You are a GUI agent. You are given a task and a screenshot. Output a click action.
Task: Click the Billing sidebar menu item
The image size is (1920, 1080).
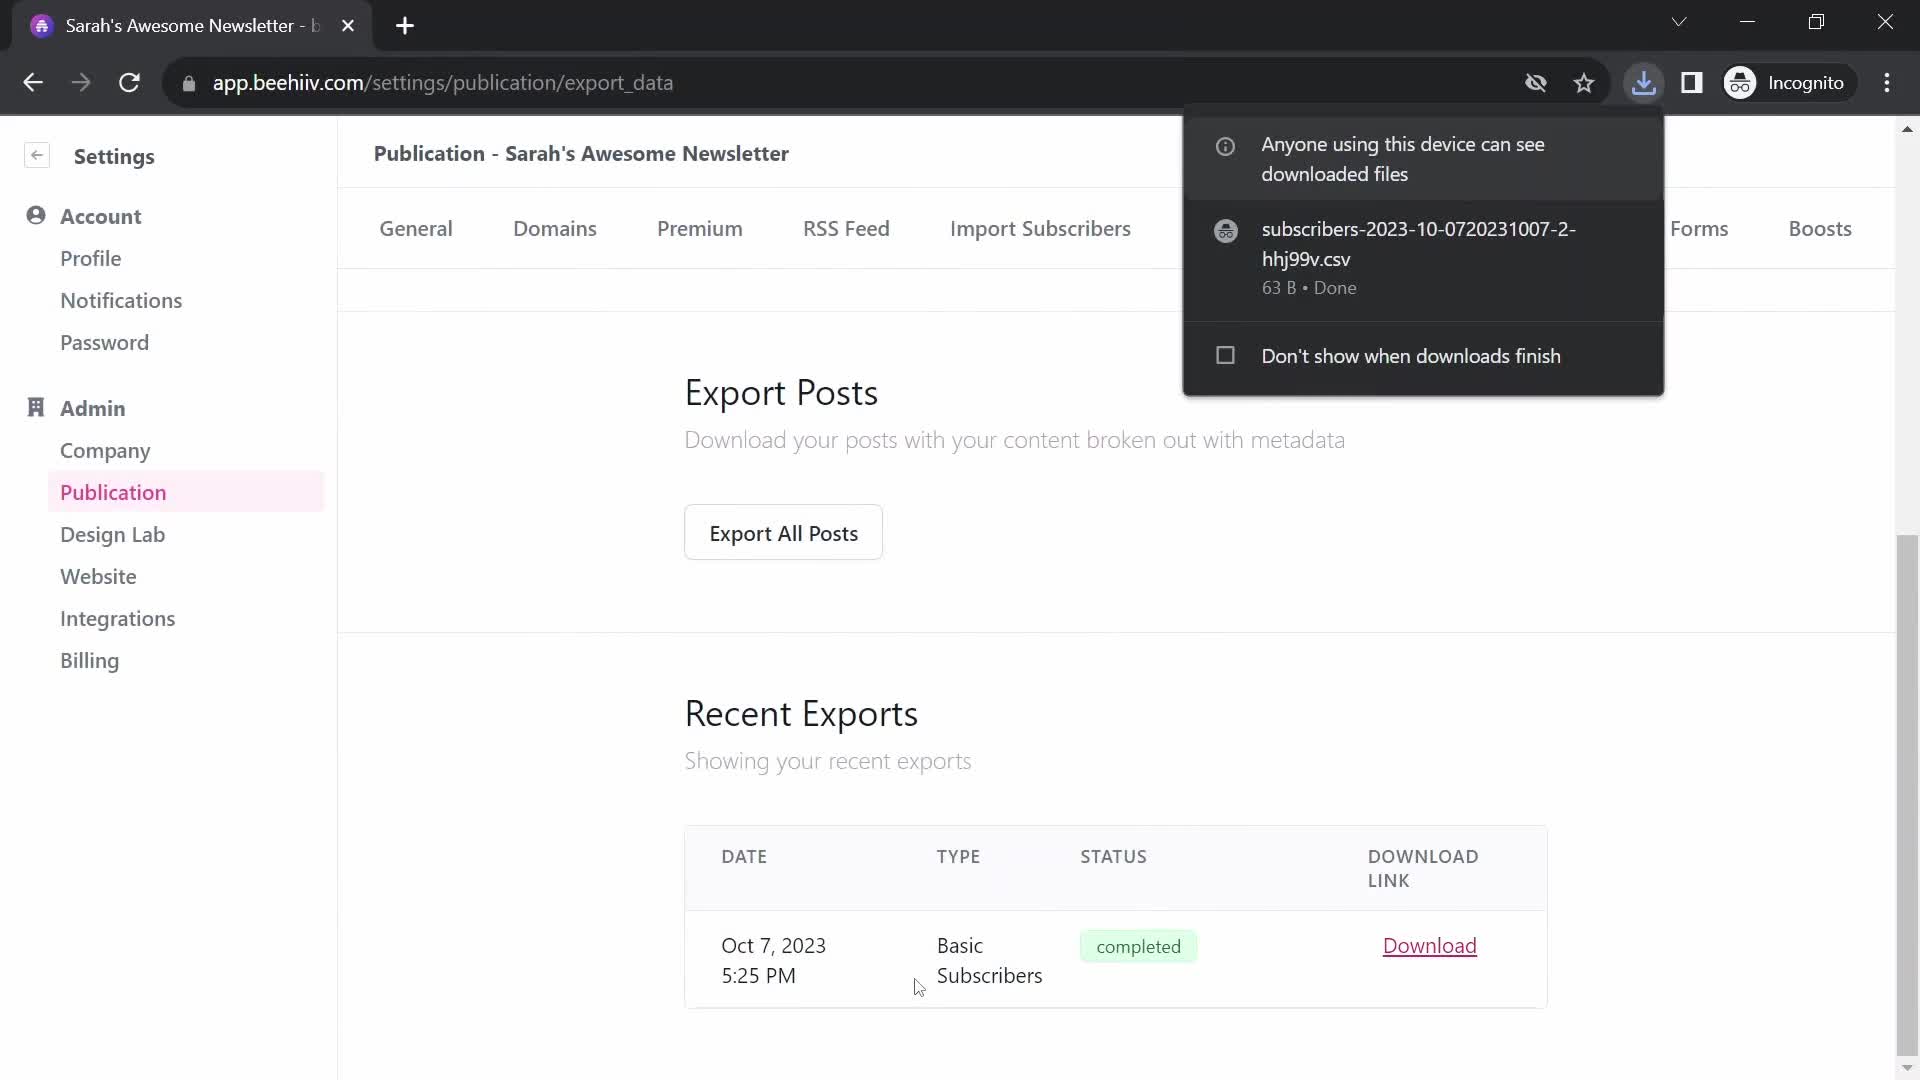90,662
